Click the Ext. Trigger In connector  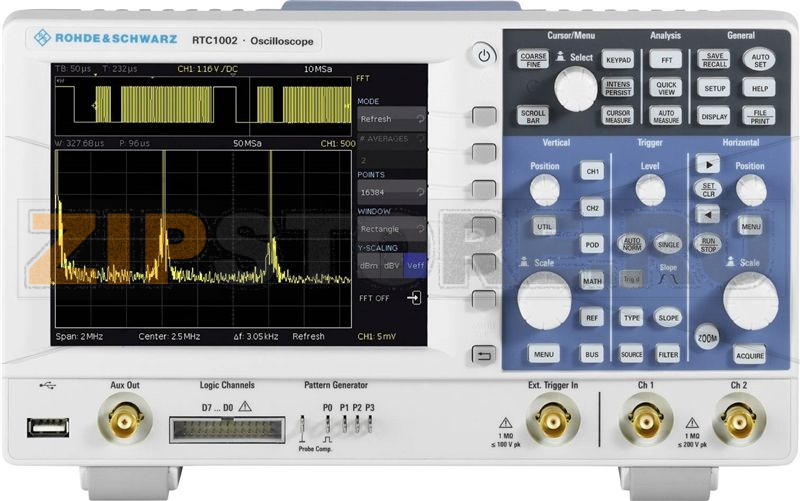(x=553, y=421)
